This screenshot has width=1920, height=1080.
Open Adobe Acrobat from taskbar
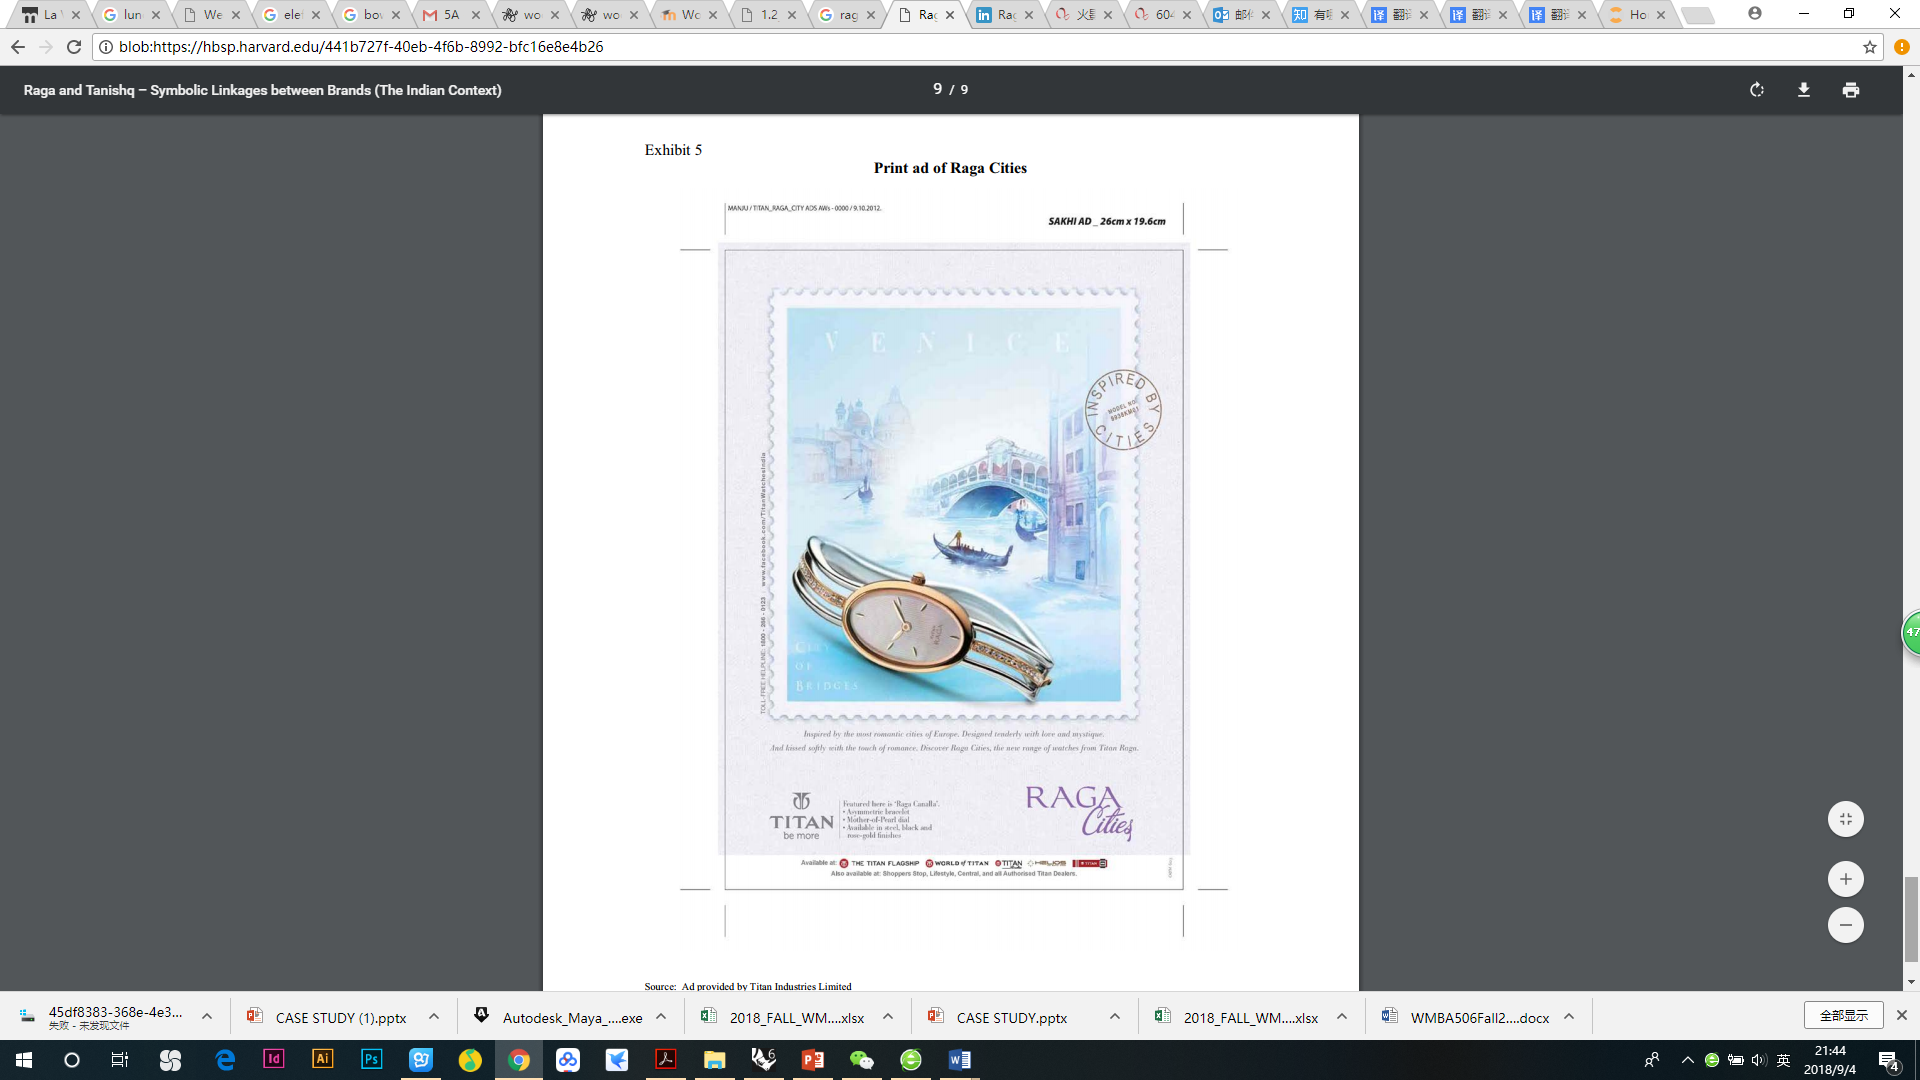tap(666, 1060)
